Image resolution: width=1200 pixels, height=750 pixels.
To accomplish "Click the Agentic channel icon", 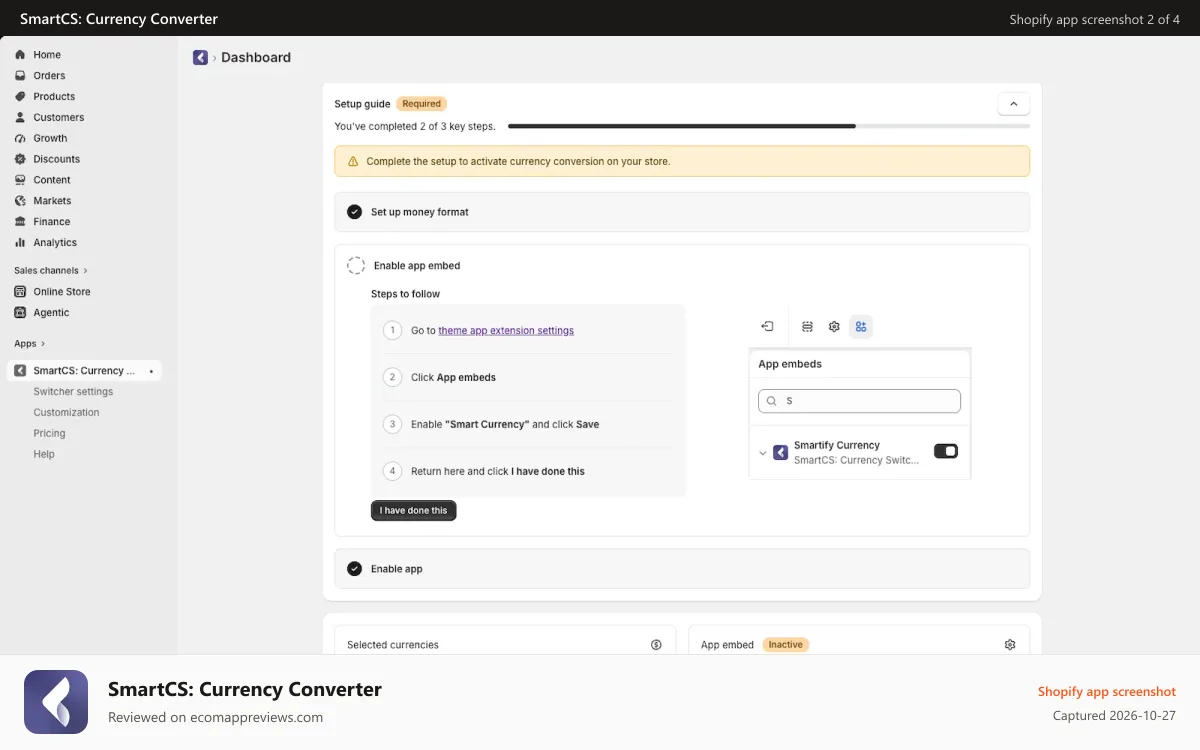I will click(x=20, y=313).
